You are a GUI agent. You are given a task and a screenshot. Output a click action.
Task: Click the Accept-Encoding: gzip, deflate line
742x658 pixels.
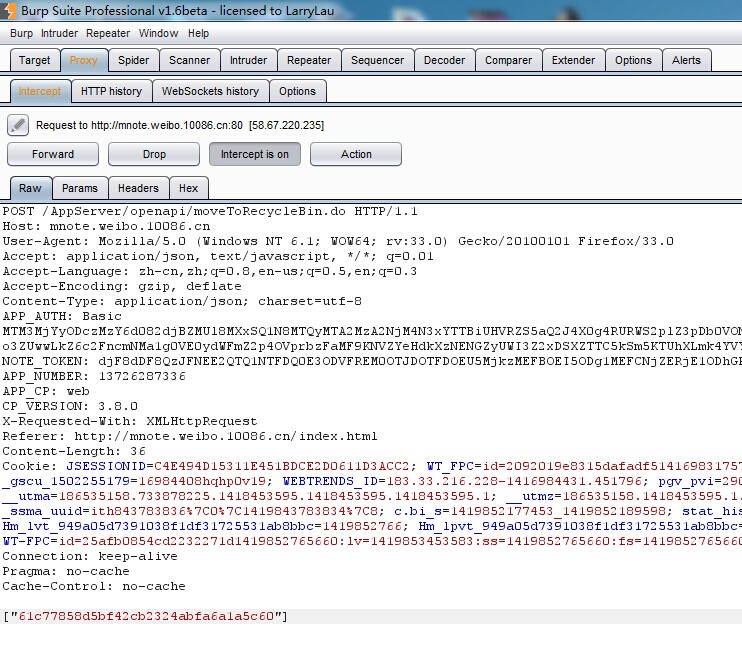coord(122,286)
